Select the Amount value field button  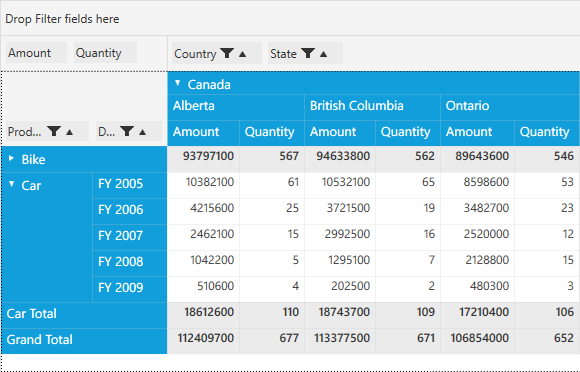pos(36,53)
